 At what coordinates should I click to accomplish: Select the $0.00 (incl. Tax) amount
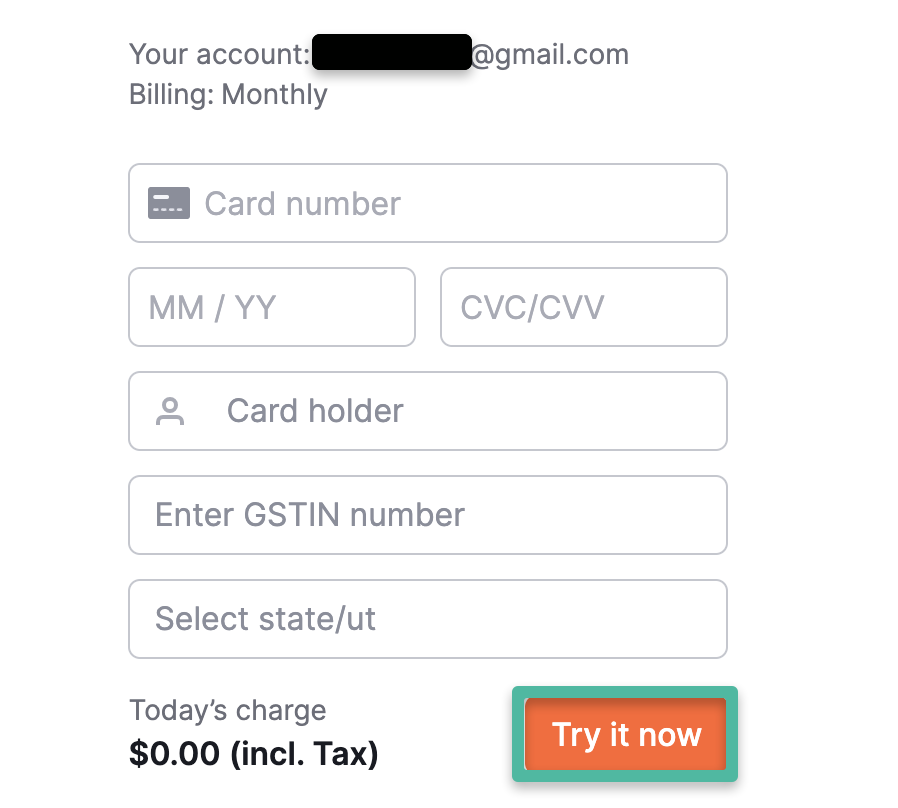click(x=253, y=752)
